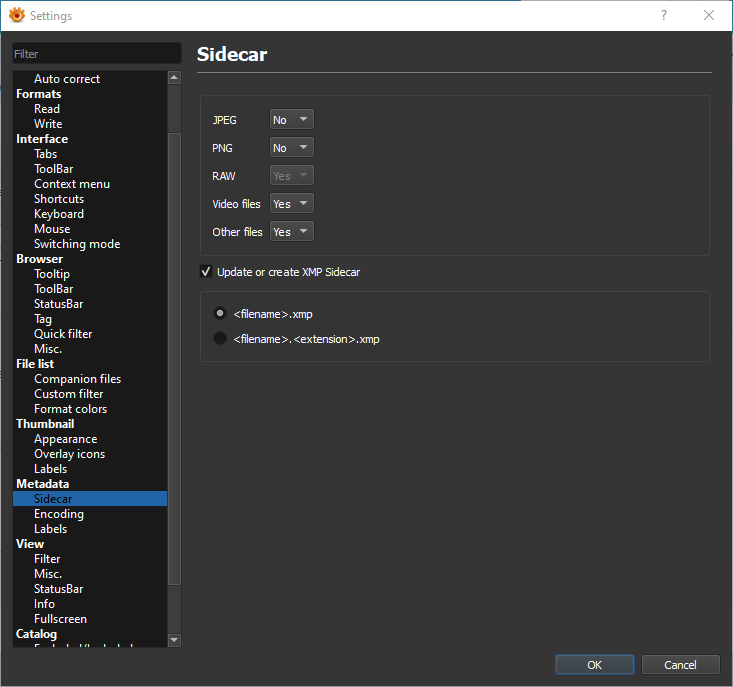Open the Tag settings page
Screen dimensions: 733x687
click(43, 319)
